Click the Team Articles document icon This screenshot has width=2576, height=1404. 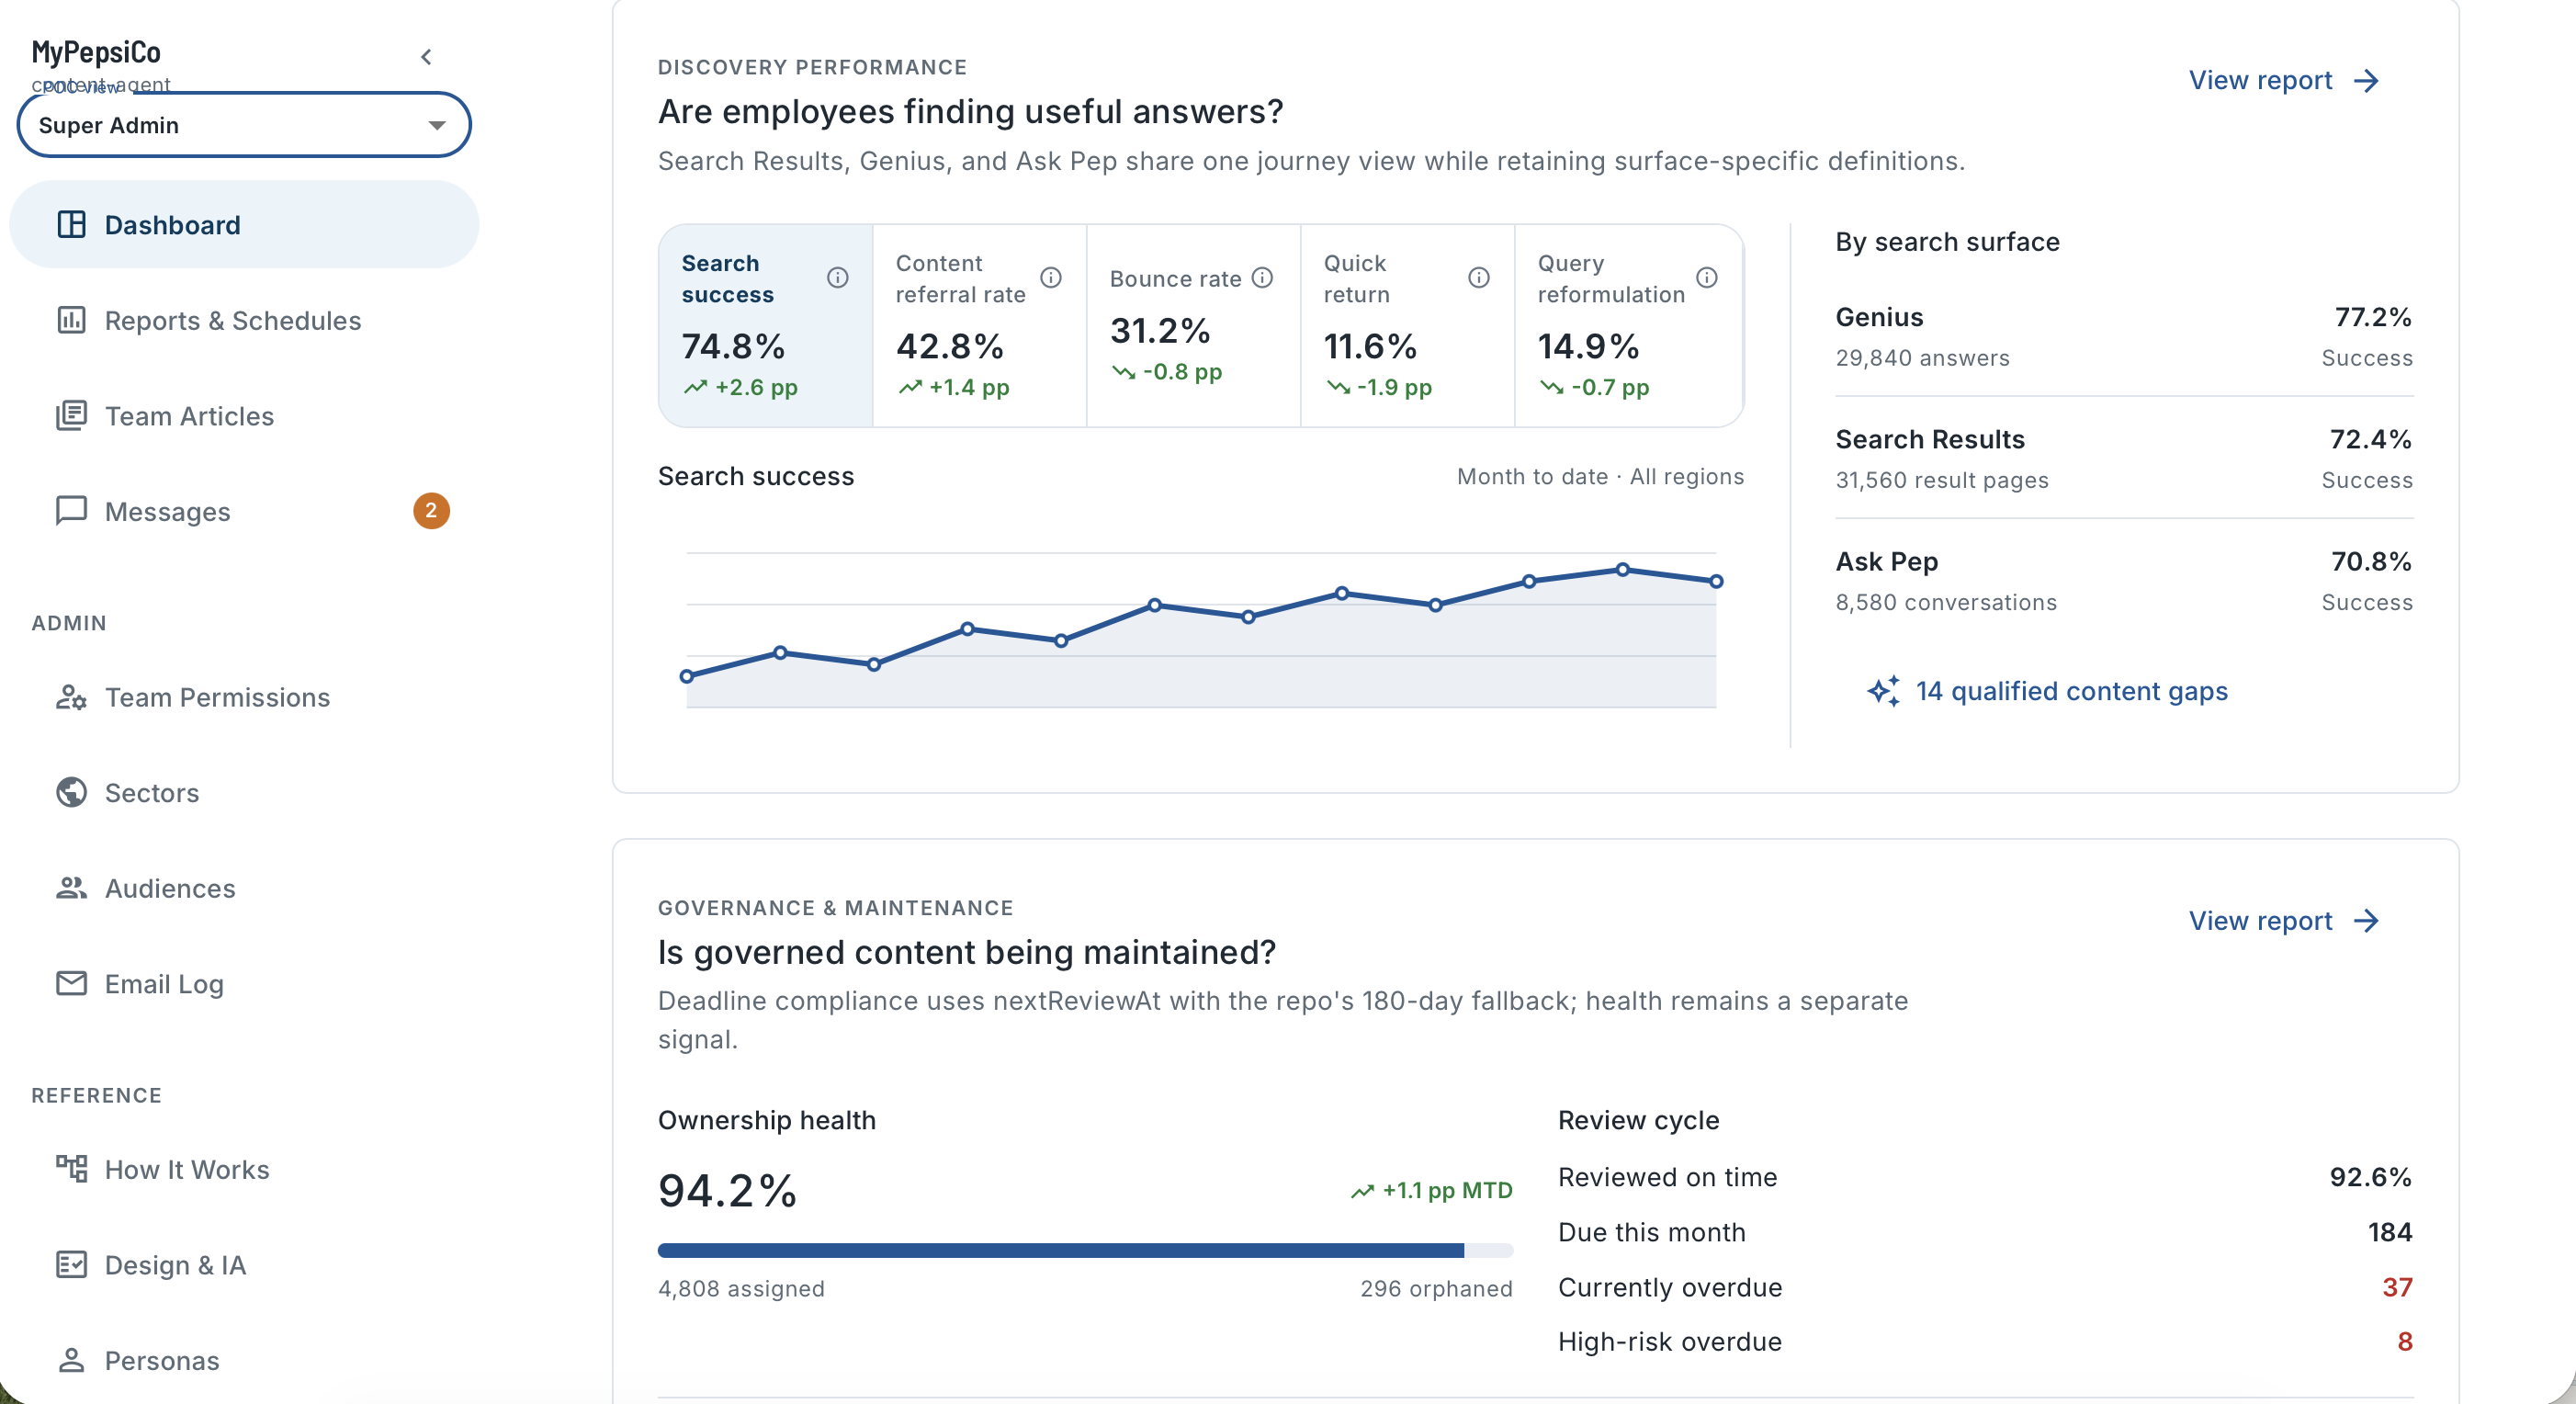pyautogui.click(x=71, y=415)
